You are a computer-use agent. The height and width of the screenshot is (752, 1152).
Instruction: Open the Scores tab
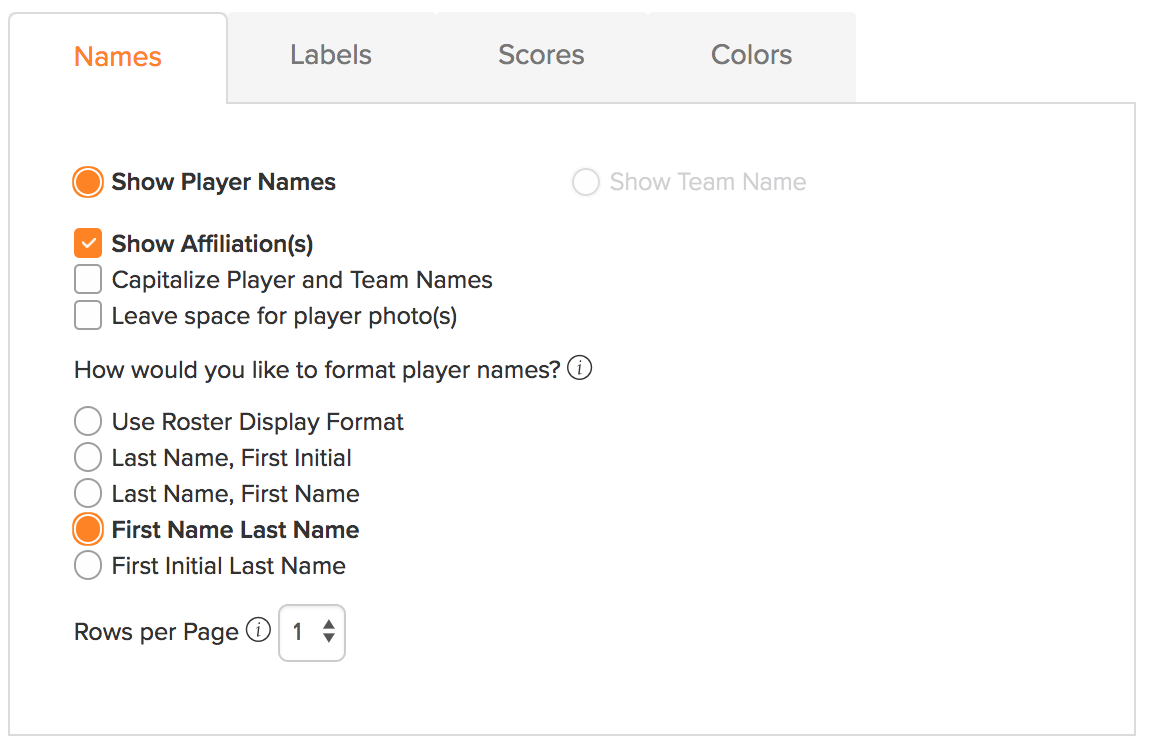tap(541, 55)
